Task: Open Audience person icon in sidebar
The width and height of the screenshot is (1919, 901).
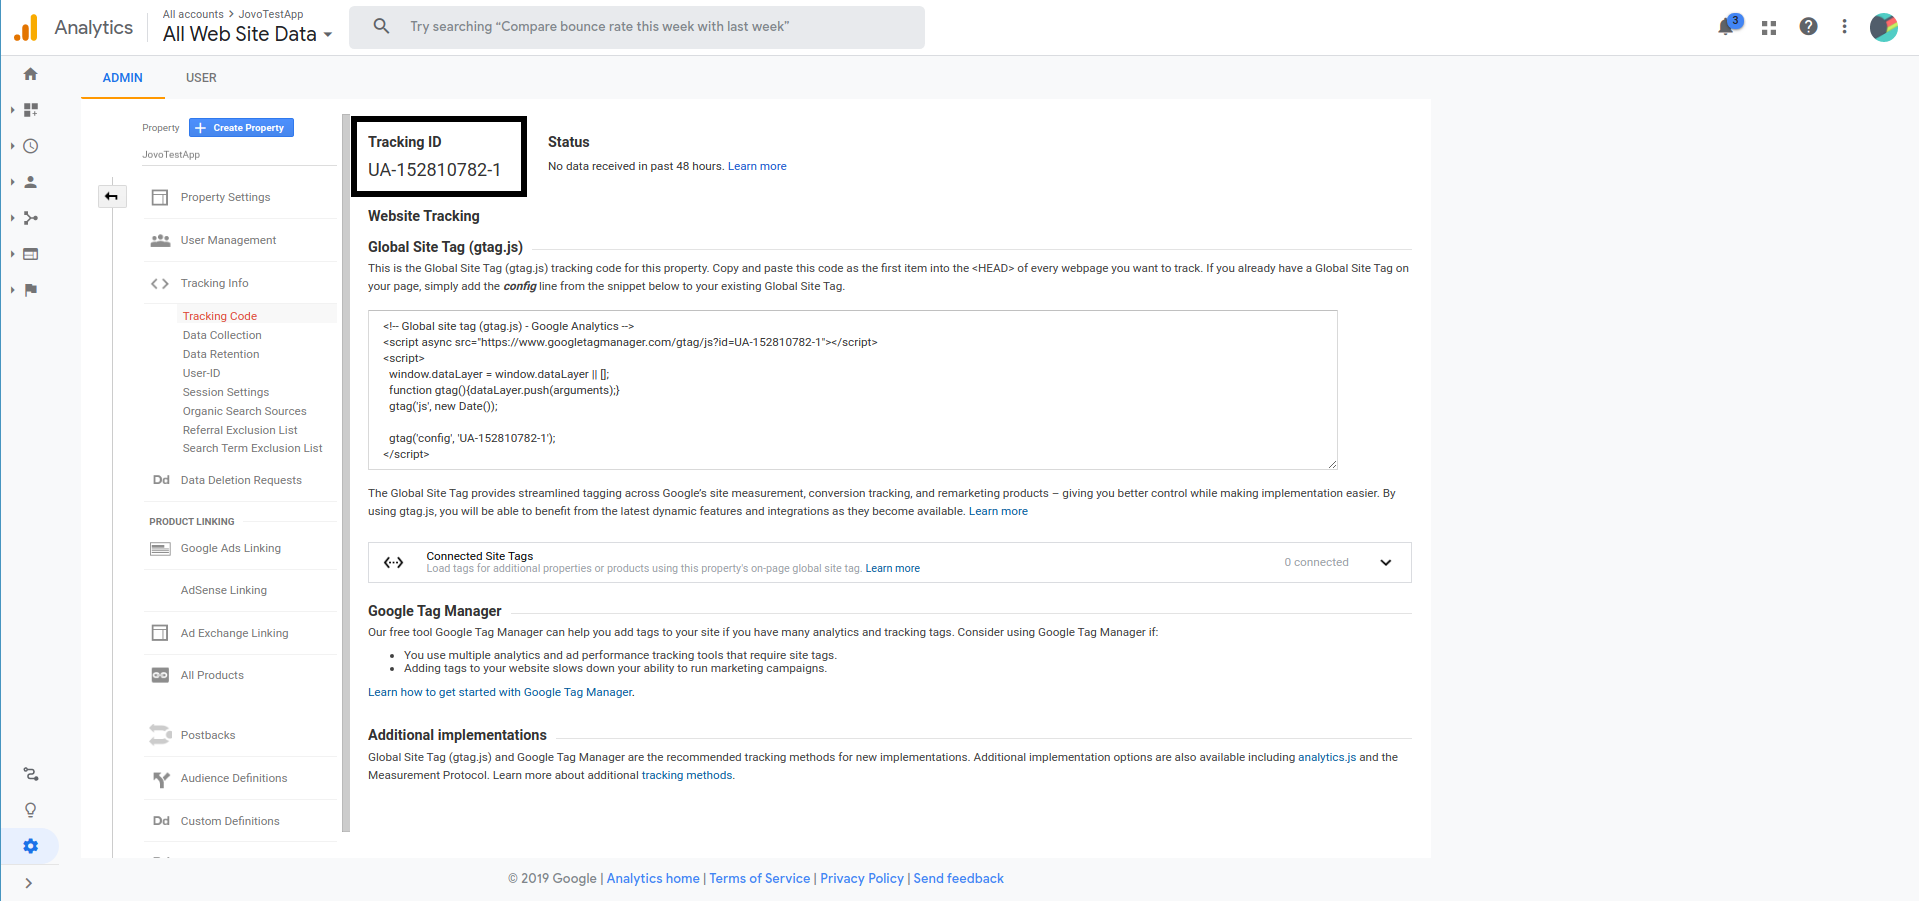Action: (x=31, y=182)
